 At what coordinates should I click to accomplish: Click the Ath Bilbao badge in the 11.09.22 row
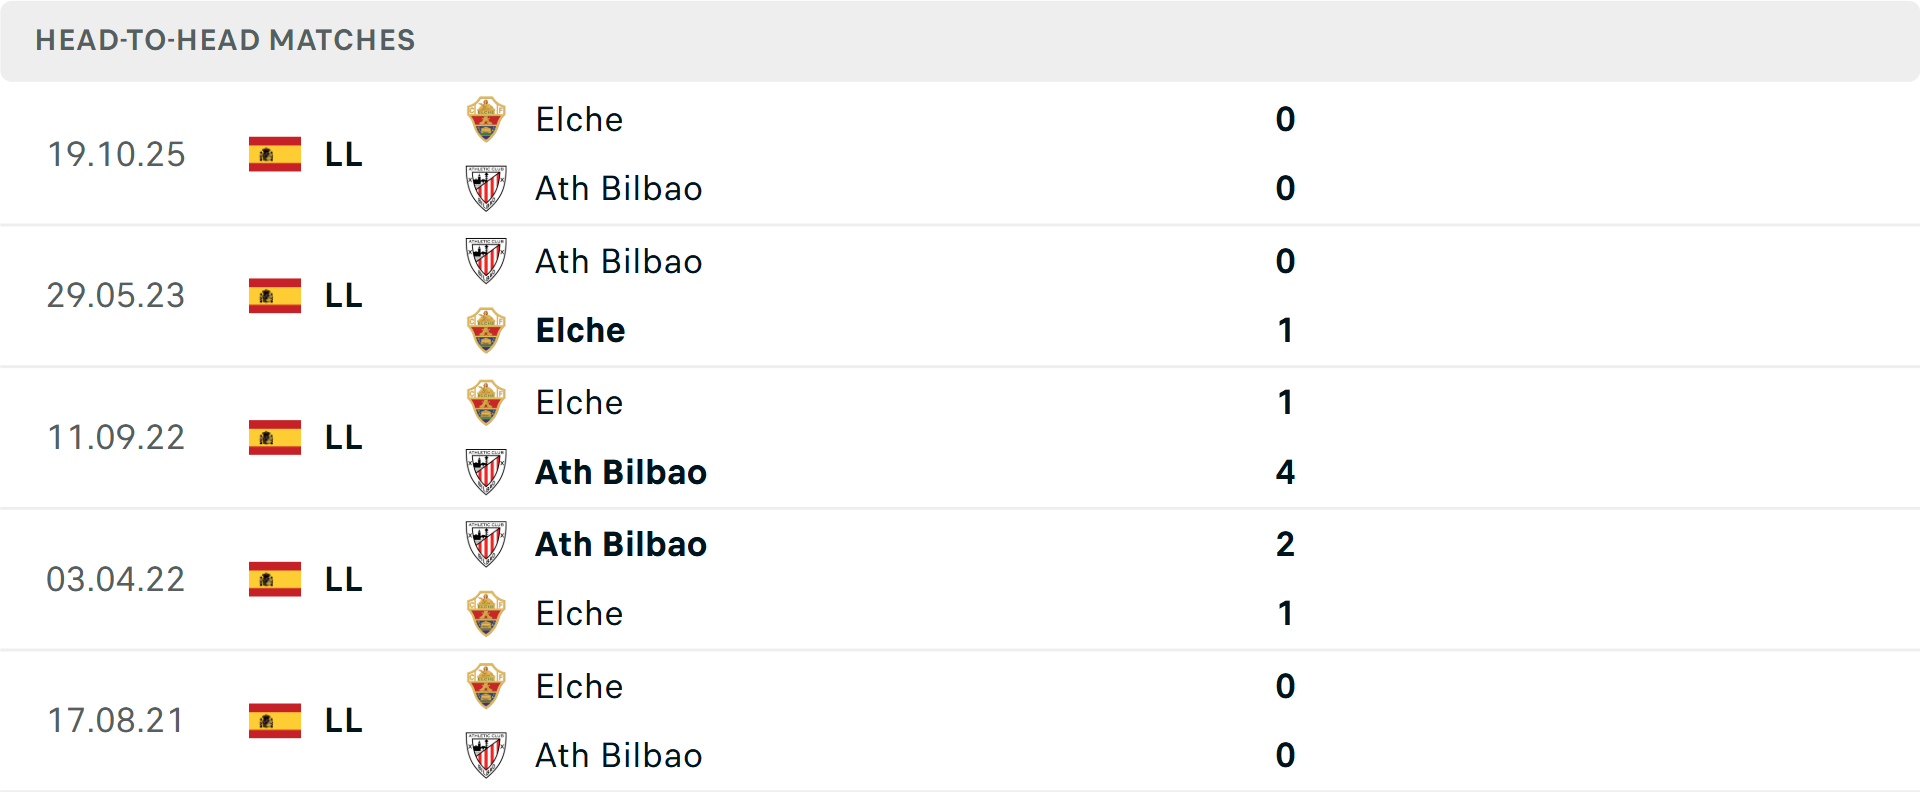[487, 472]
